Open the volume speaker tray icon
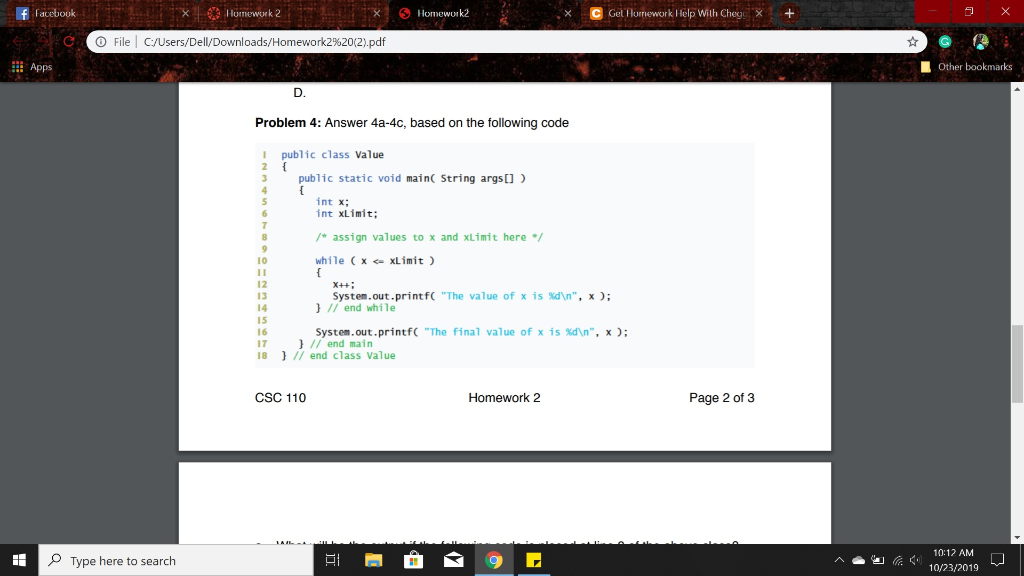1024x576 pixels. 915,560
